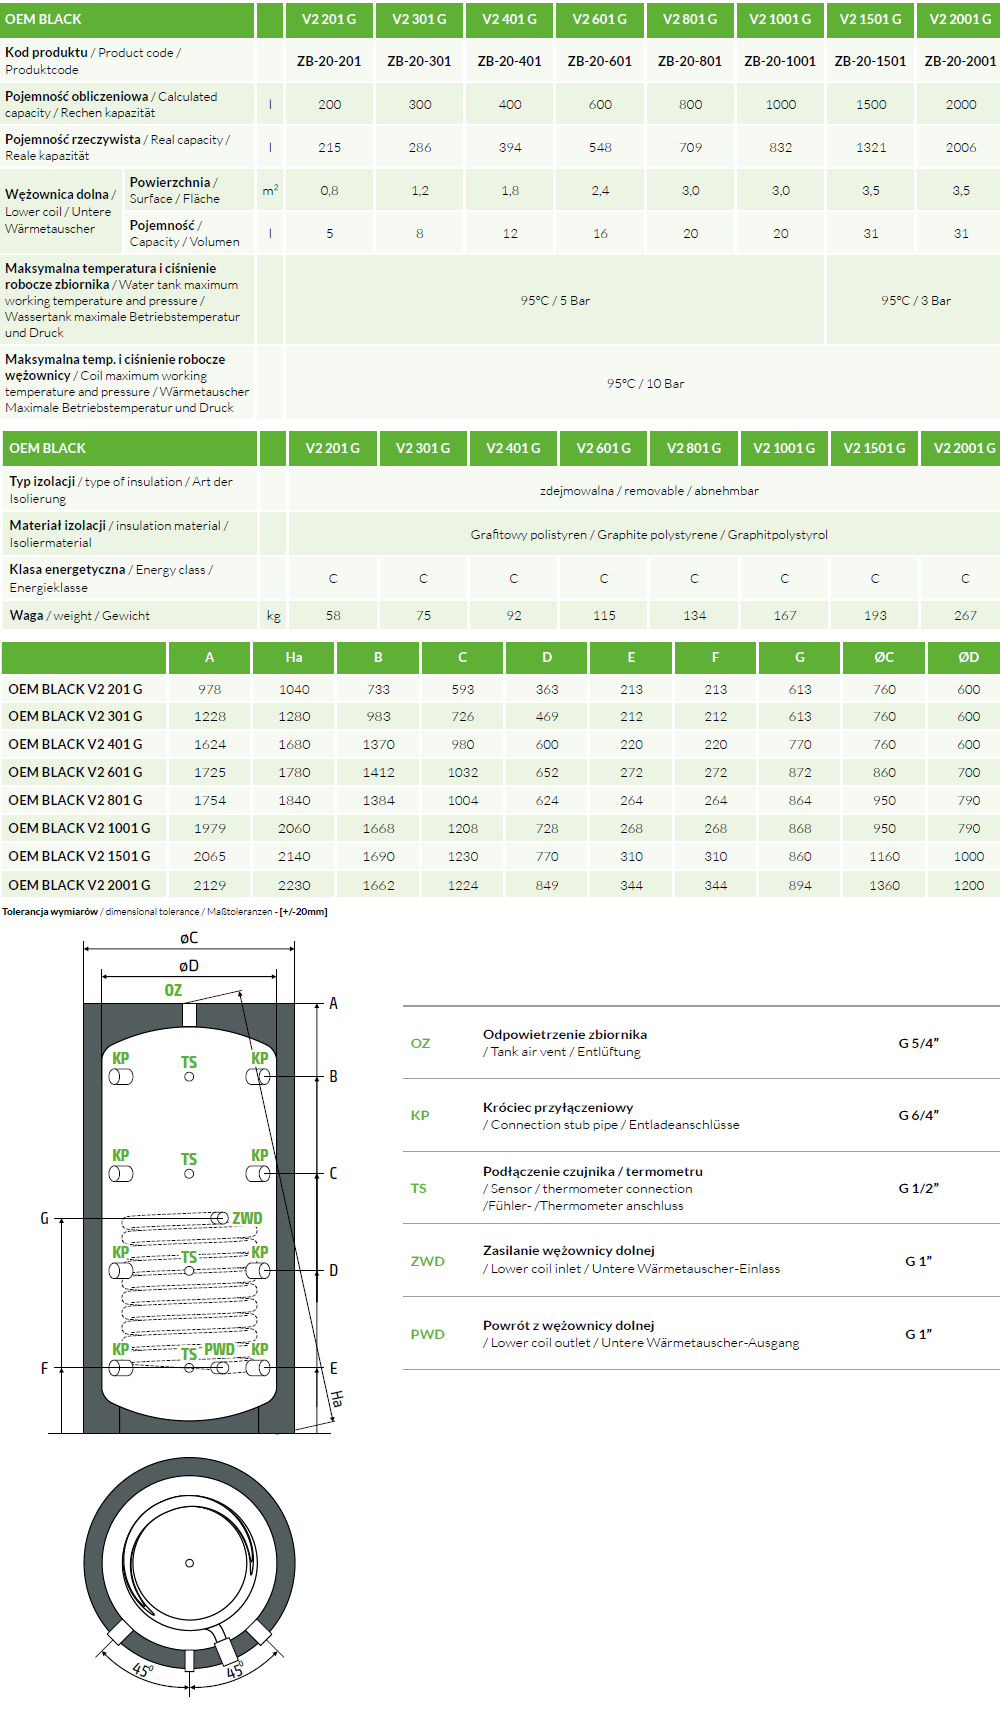Click the dimension value 1680

coord(294,744)
